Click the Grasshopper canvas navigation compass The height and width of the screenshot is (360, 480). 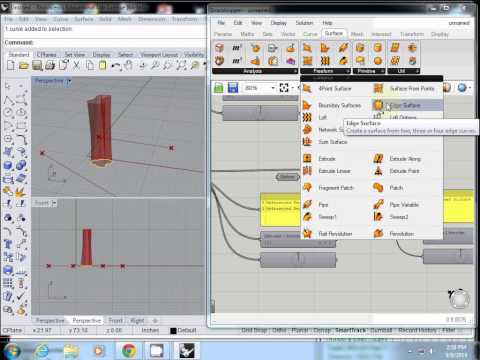point(459,299)
